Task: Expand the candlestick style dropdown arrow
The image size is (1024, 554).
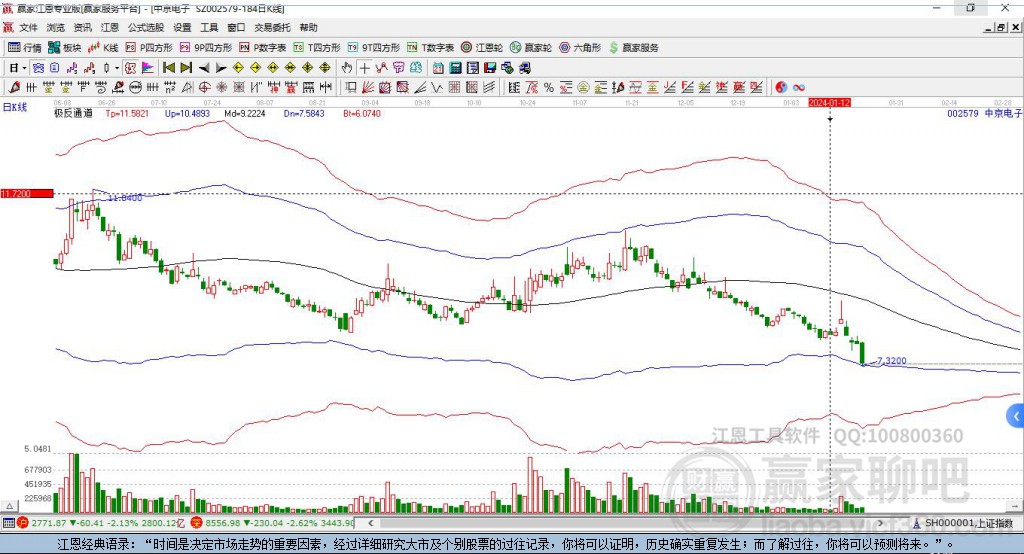Action: coord(117,68)
